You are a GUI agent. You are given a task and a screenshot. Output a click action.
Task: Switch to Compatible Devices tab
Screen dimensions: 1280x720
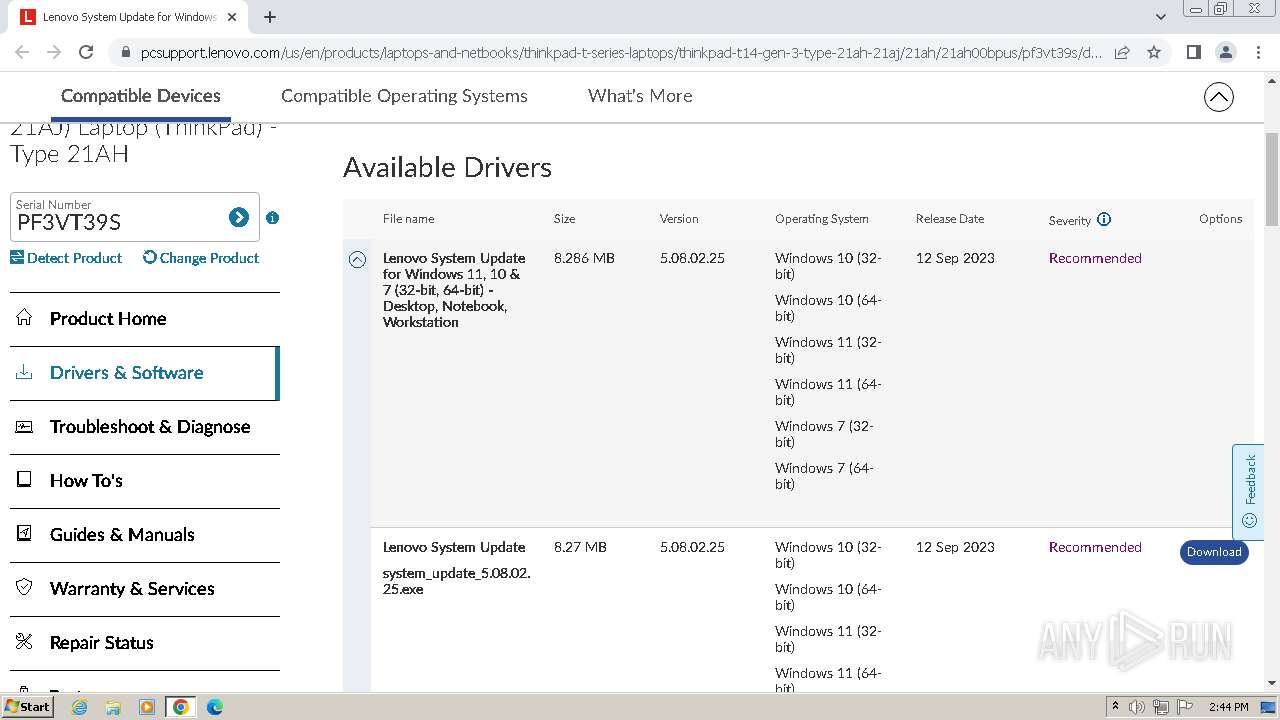click(141, 96)
